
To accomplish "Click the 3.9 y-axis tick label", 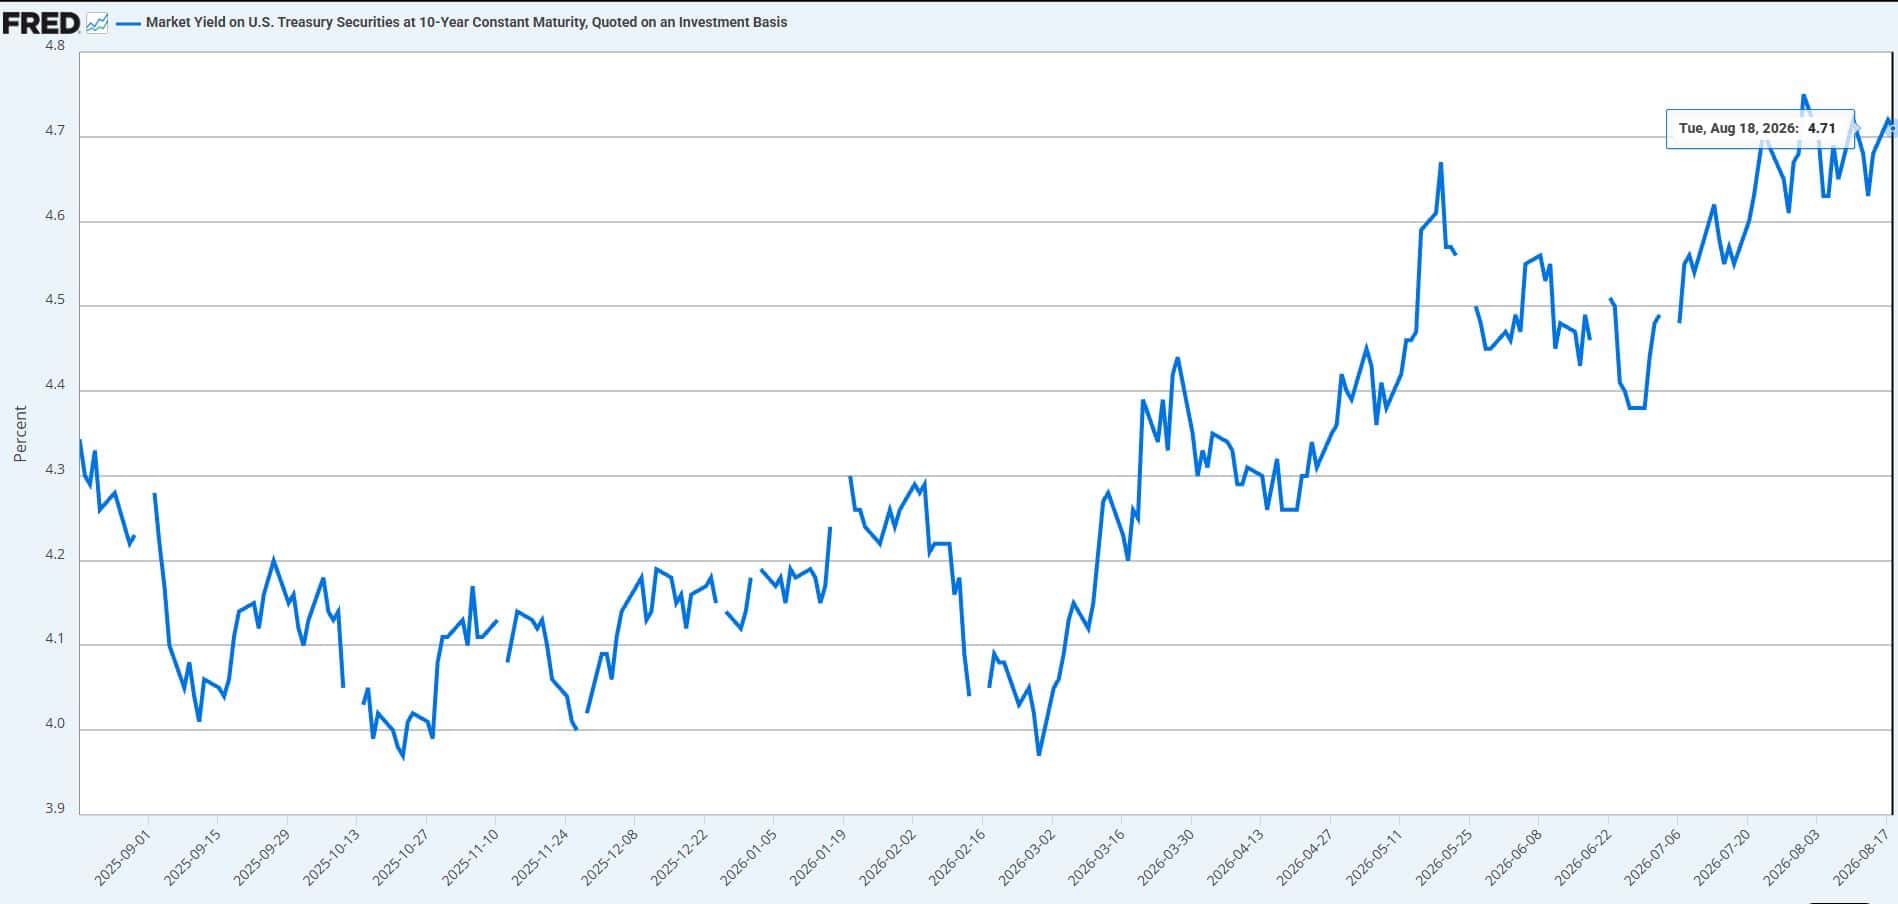I will pyautogui.click(x=55, y=808).
